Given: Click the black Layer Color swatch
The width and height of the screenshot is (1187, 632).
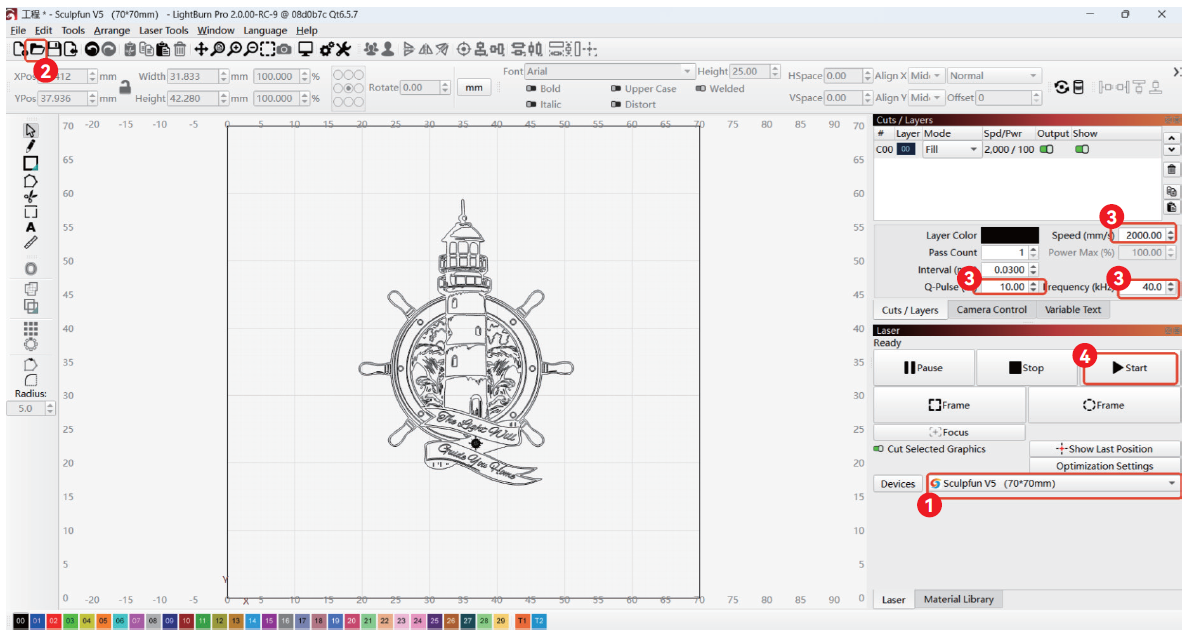Looking at the screenshot, I should pyautogui.click(x=1010, y=235).
